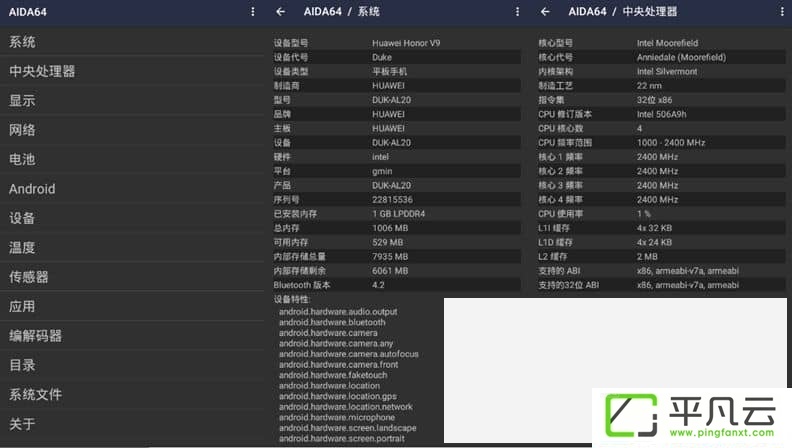792x448 pixels.
Task: Select android.hardware.camera.autofocus feature line
Action: (349, 354)
